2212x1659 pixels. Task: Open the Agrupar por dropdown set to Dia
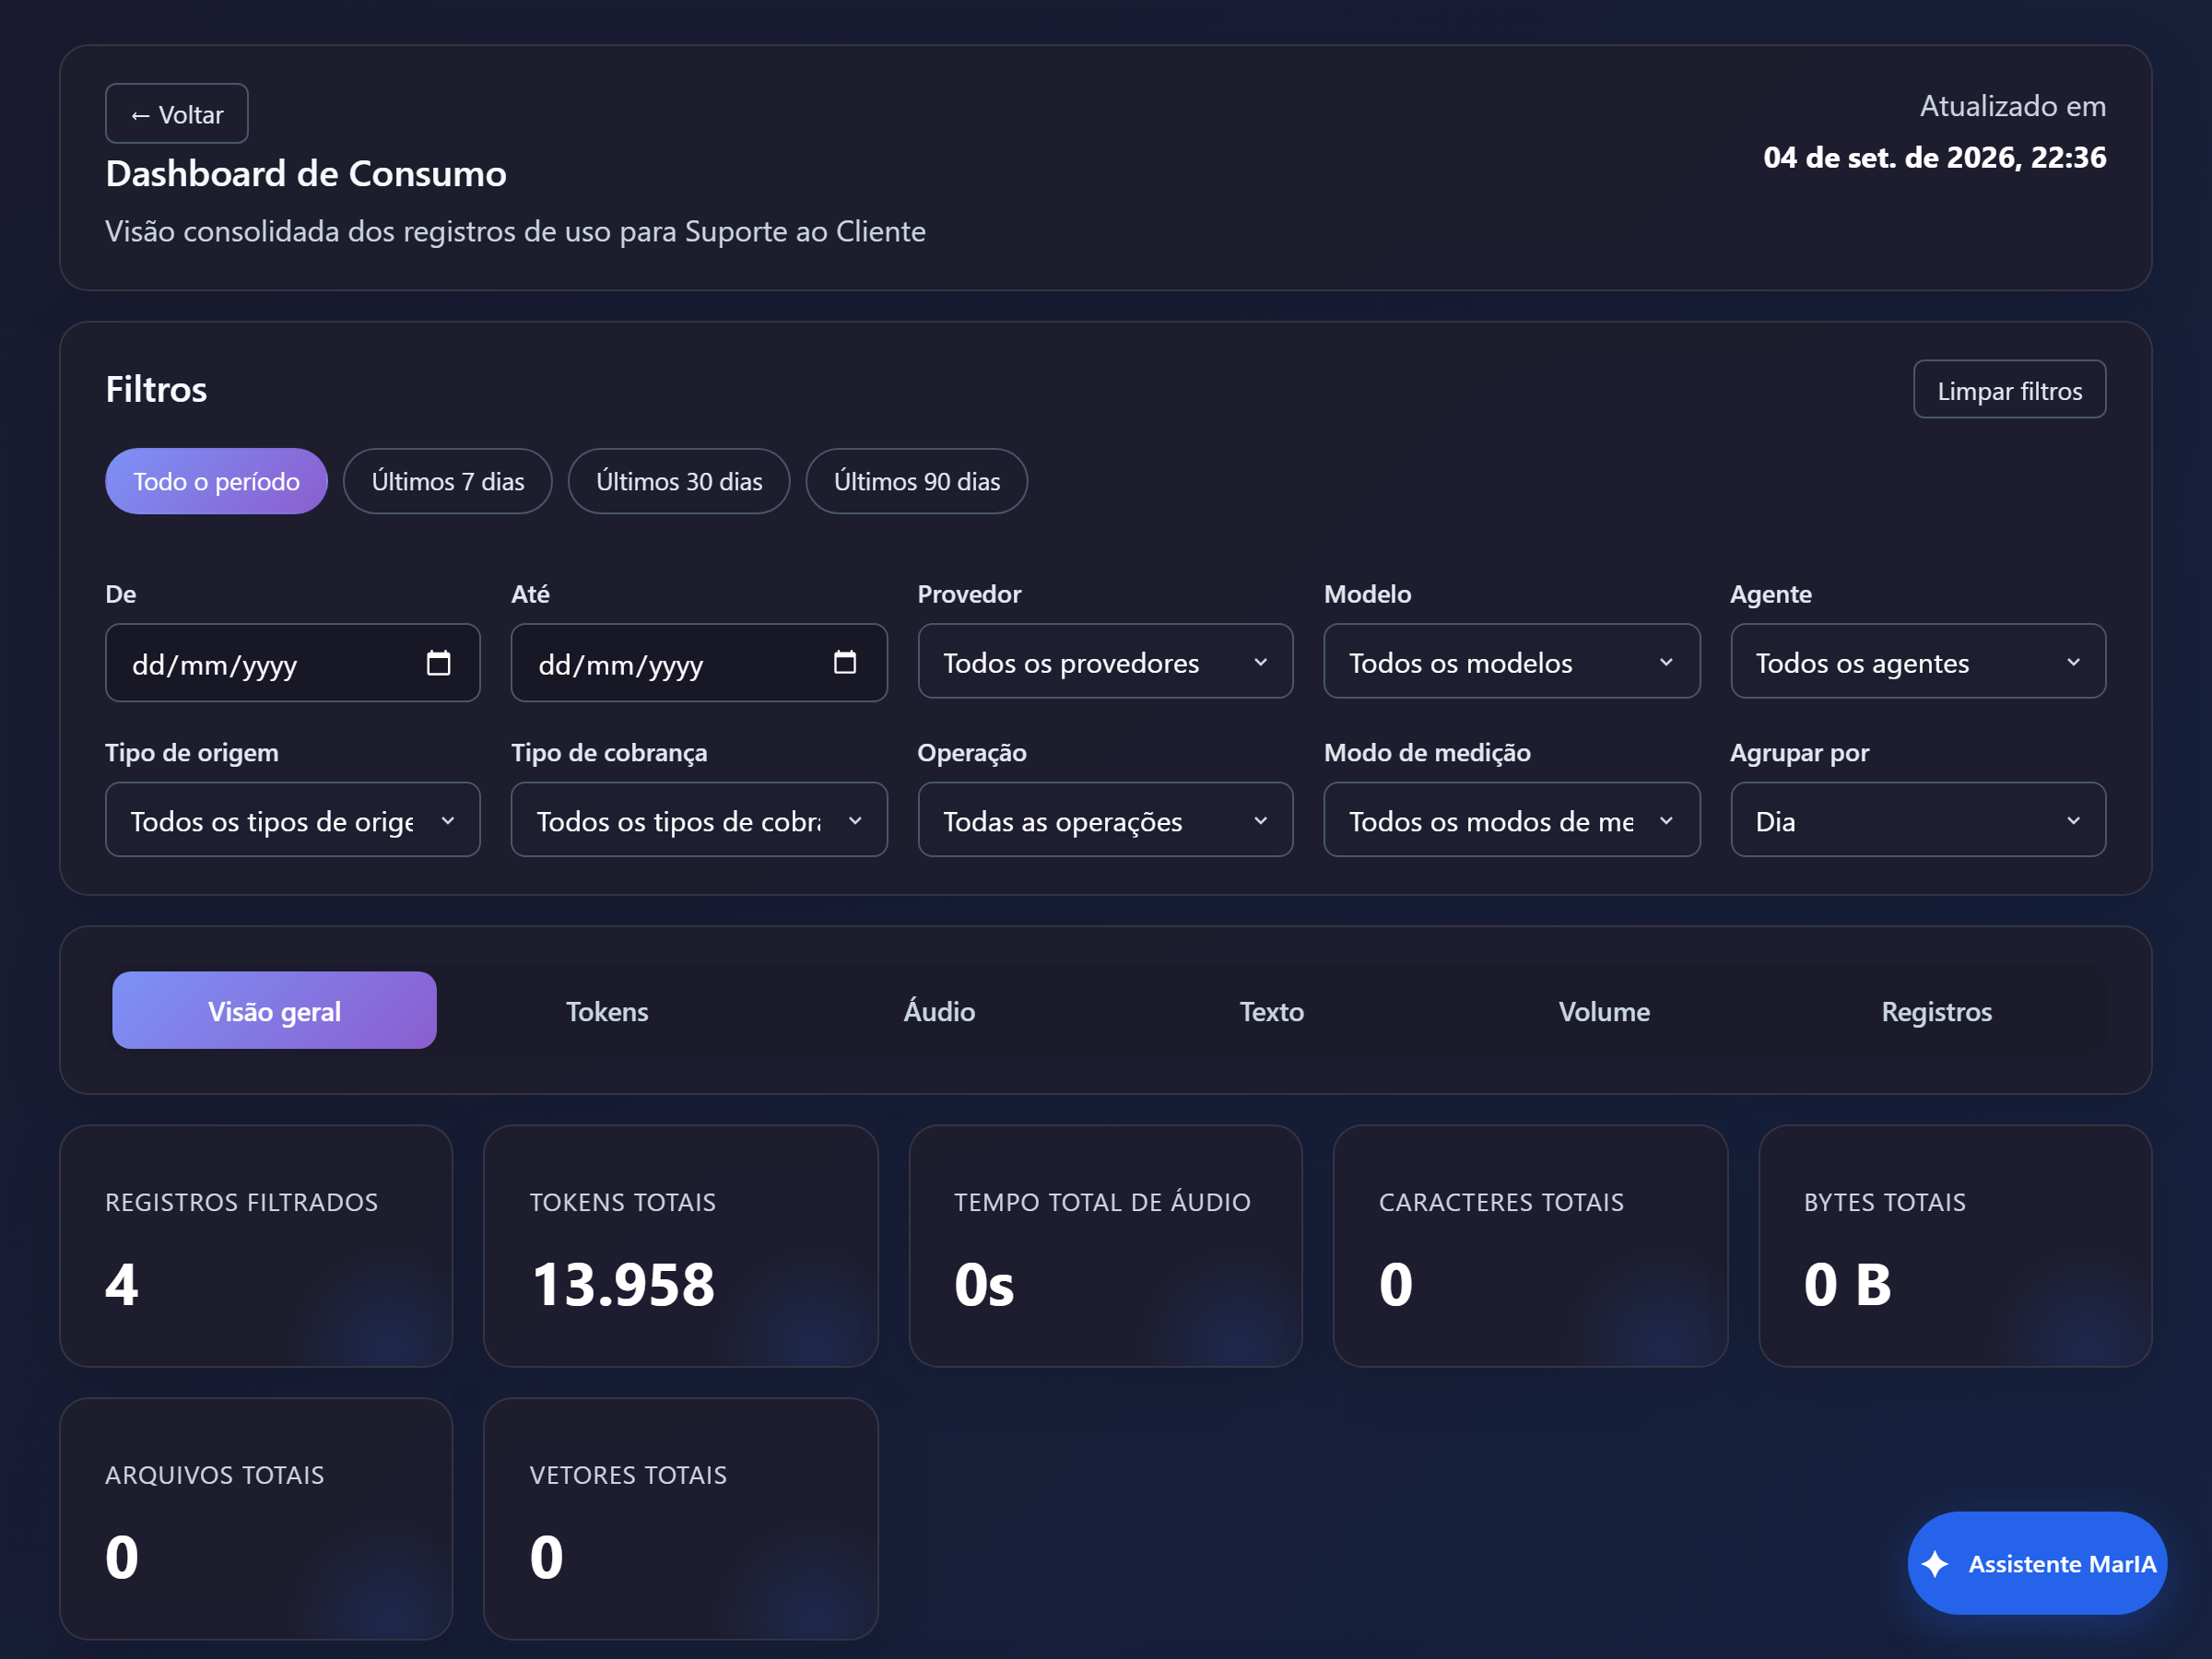click(x=1918, y=820)
